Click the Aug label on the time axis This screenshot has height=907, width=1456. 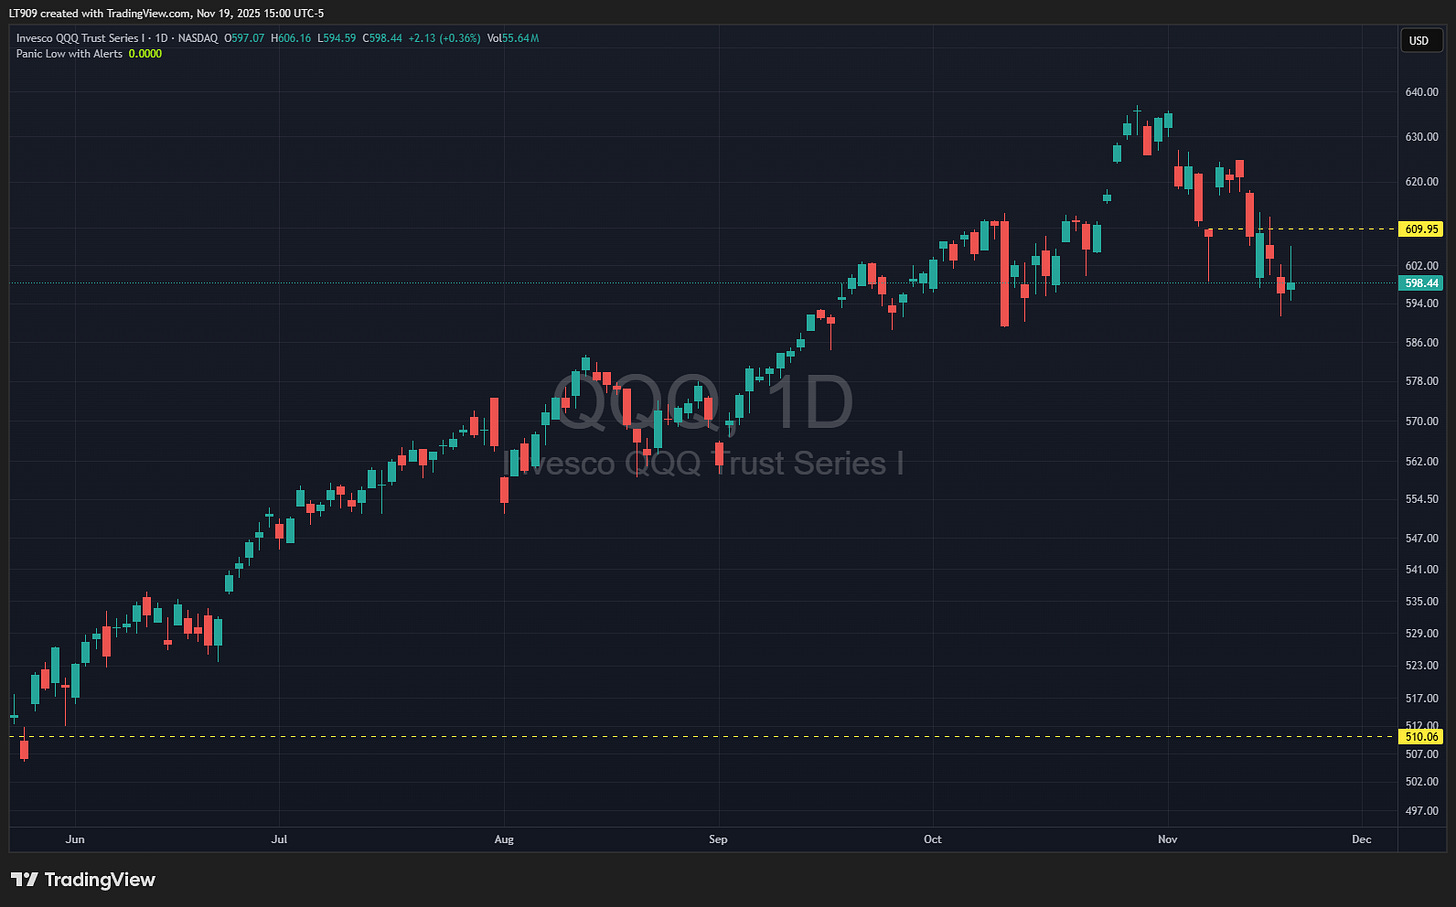coord(504,839)
